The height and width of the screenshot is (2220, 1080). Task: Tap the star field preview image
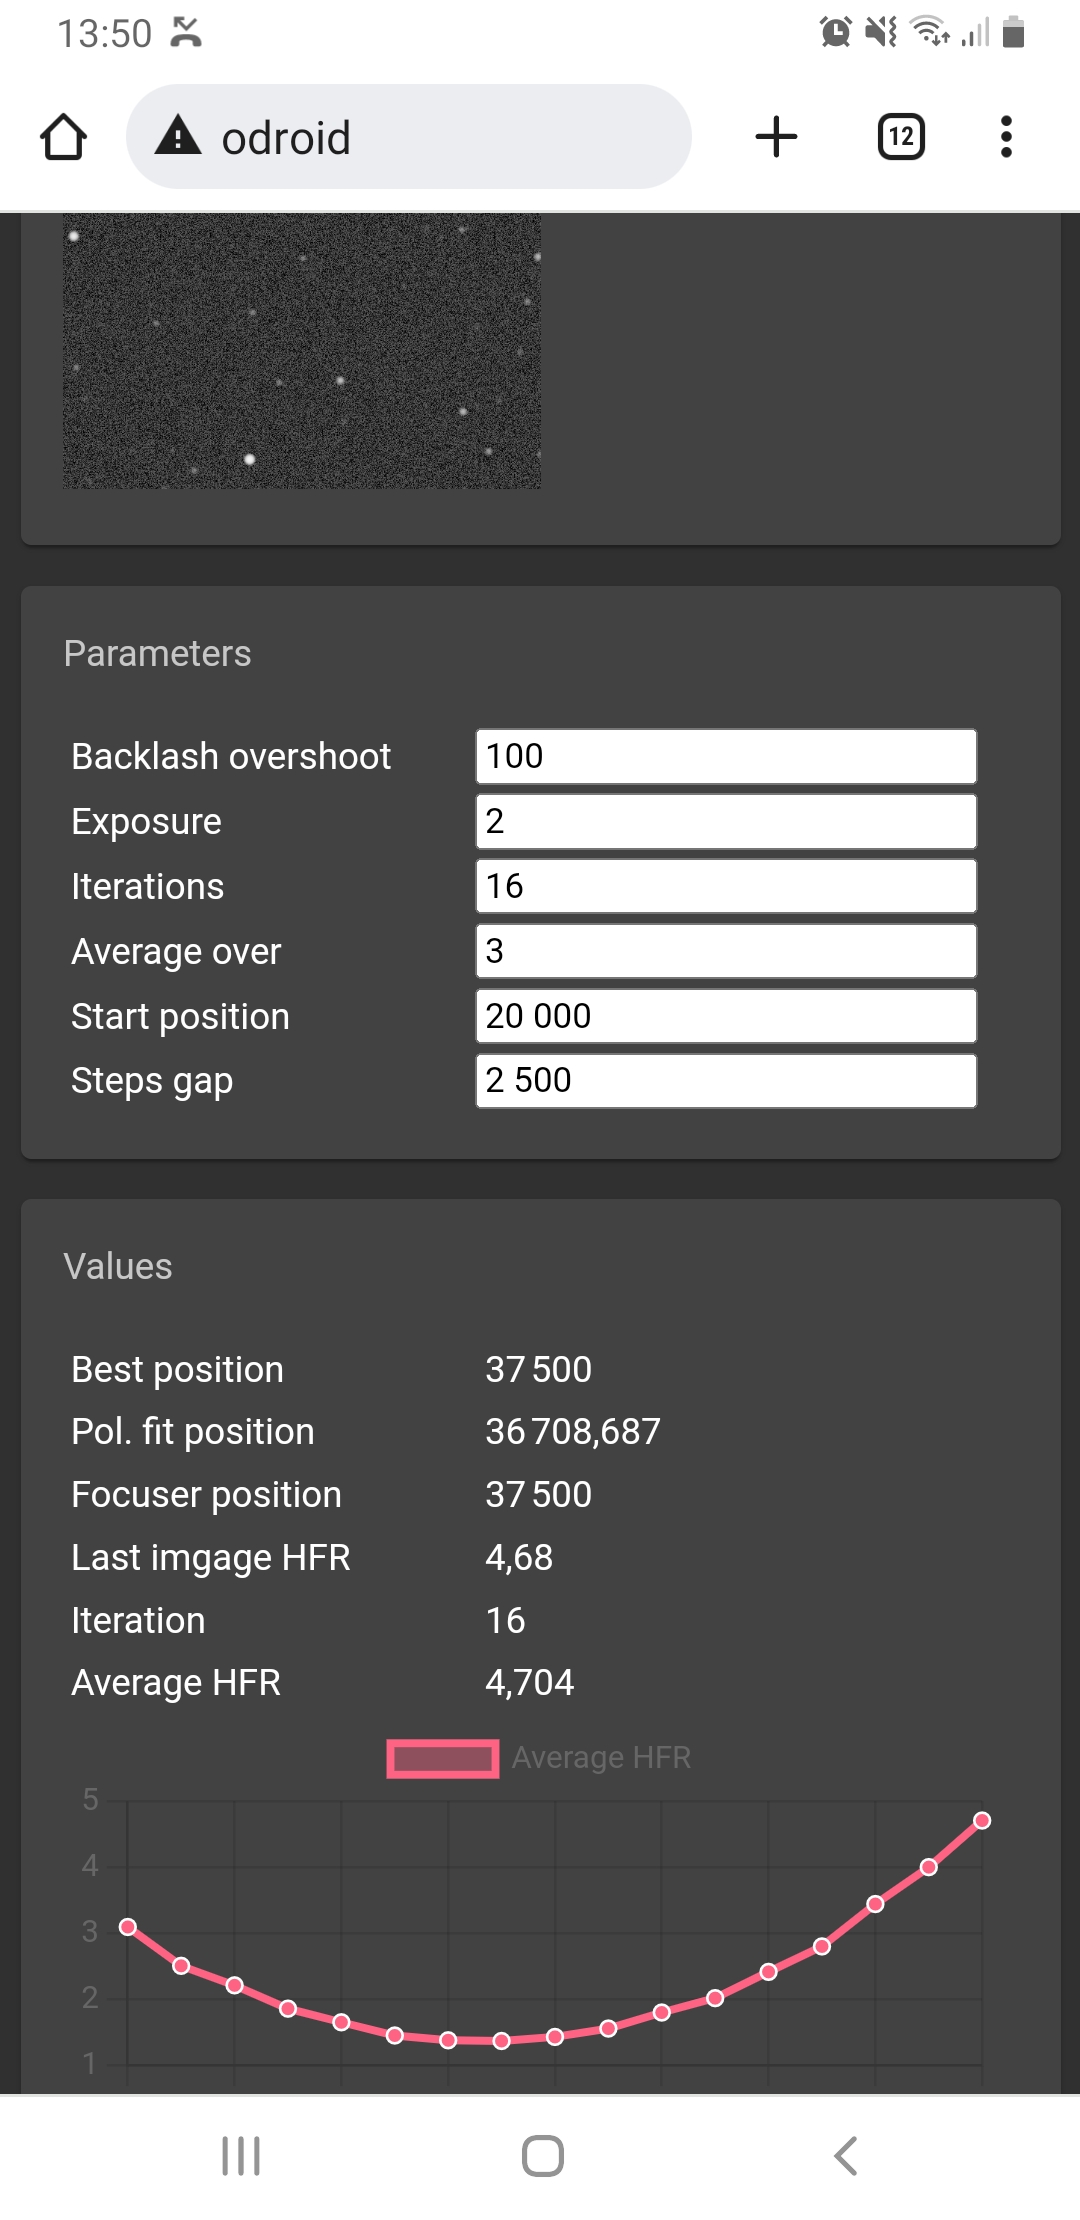302,351
